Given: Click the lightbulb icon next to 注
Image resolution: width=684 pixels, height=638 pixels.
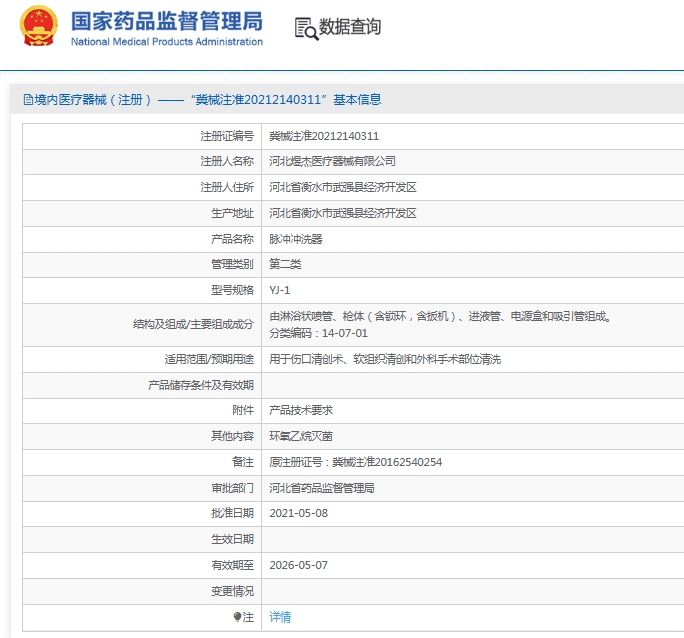Looking at the screenshot, I should (237, 617).
